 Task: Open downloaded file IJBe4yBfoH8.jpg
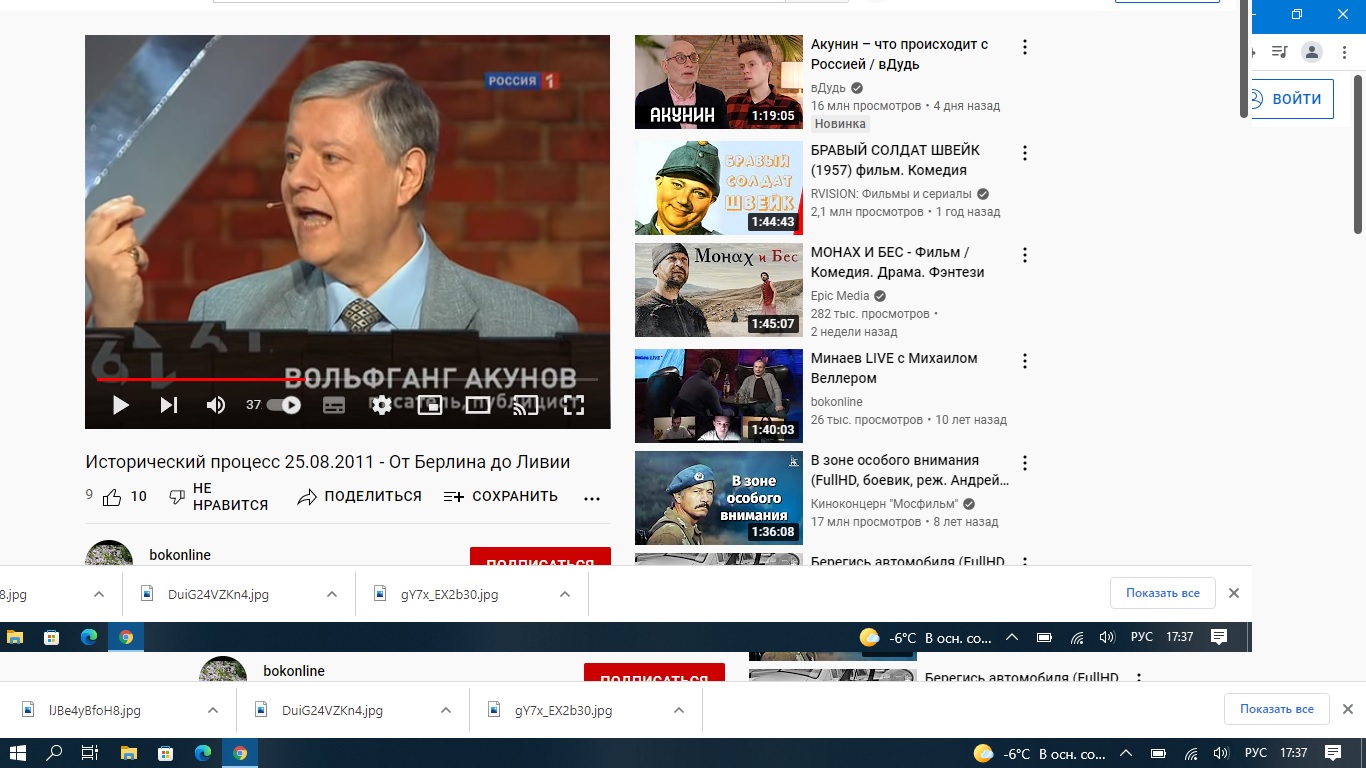tap(95, 711)
